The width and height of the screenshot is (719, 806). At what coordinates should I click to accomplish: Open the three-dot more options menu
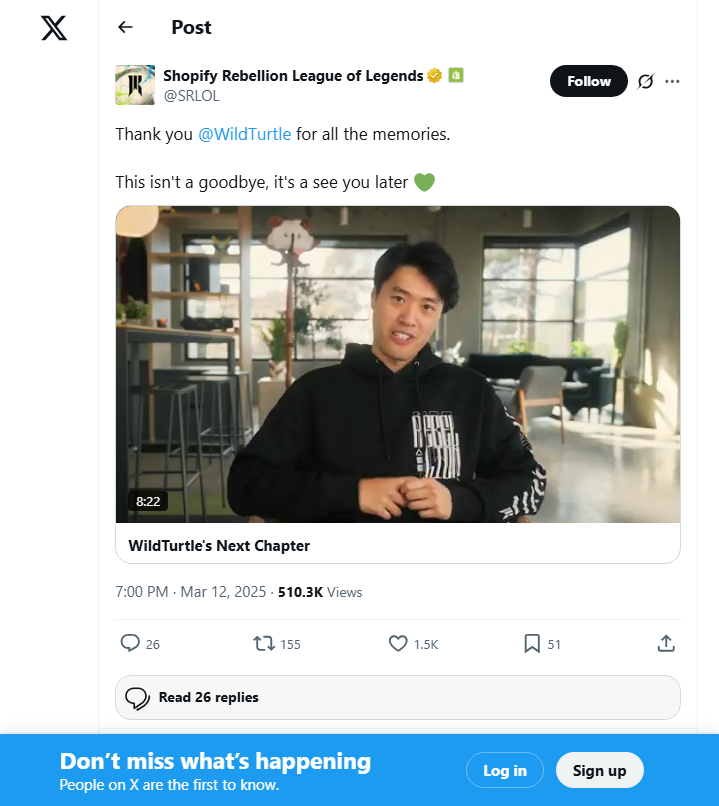pos(672,81)
